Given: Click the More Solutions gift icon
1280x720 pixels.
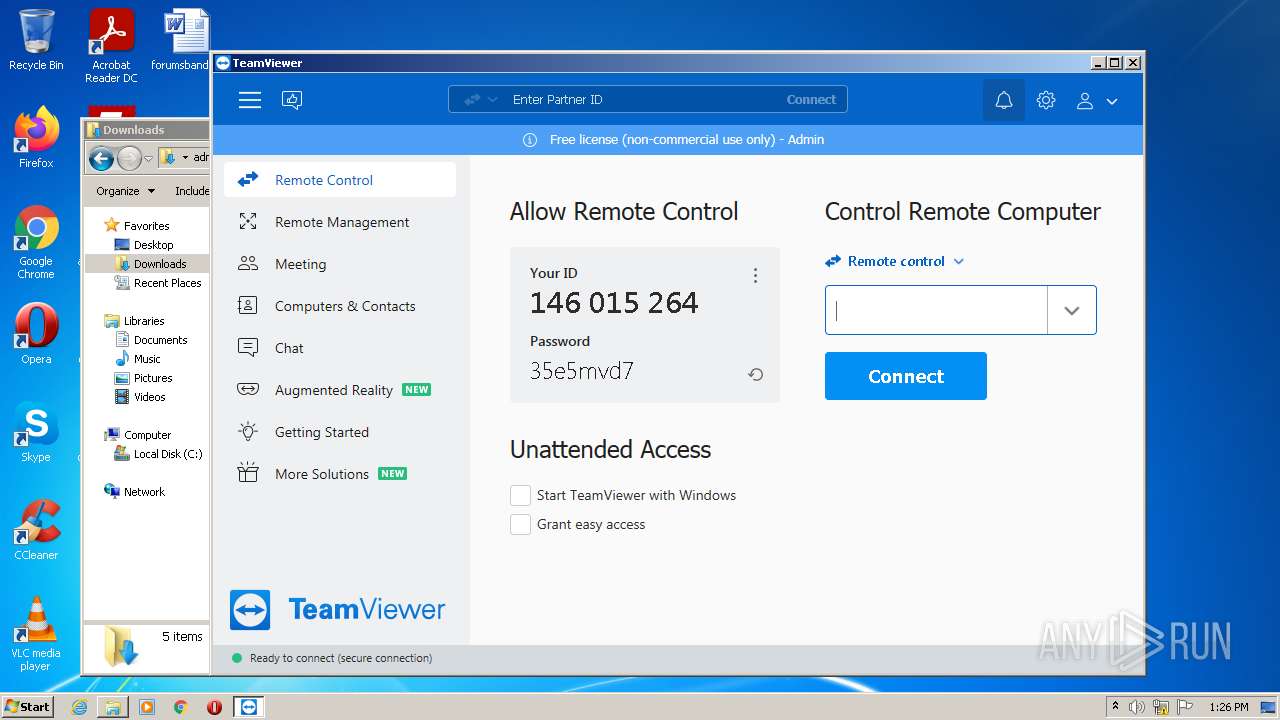Looking at the screenshot, I should click(x=248, y=473).
